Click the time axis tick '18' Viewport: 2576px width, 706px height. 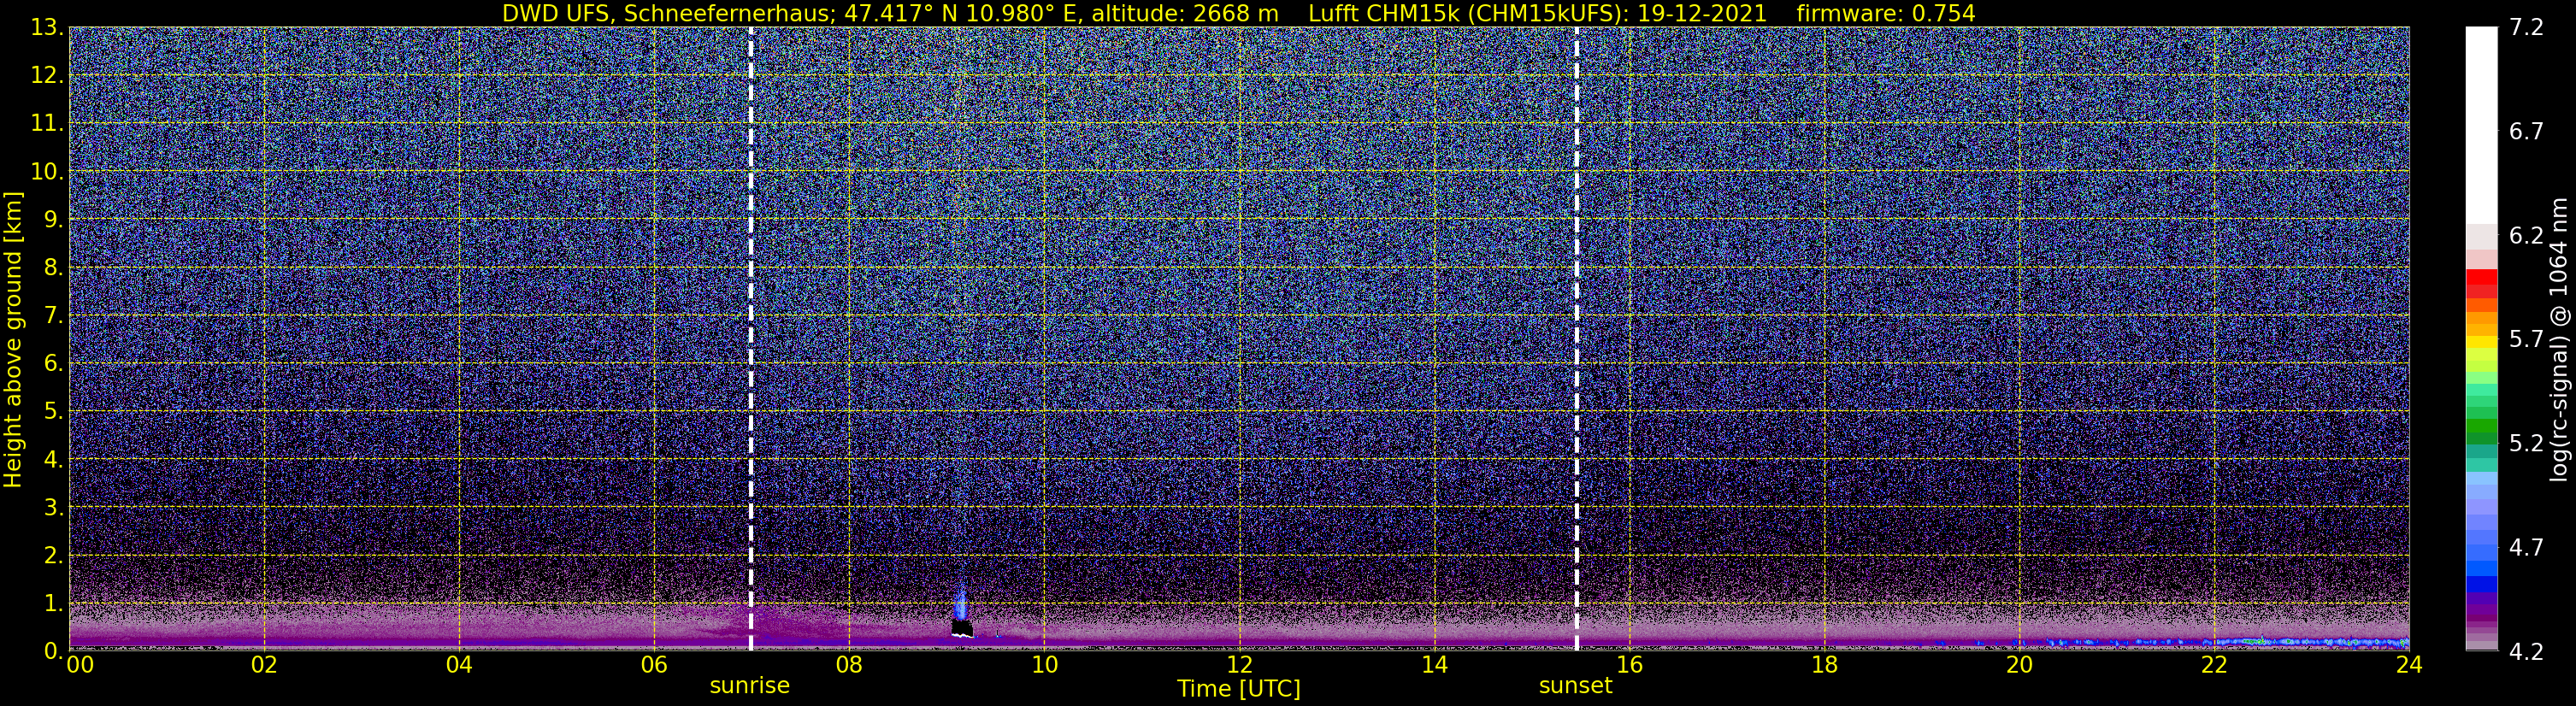(x=1824, y=666)
